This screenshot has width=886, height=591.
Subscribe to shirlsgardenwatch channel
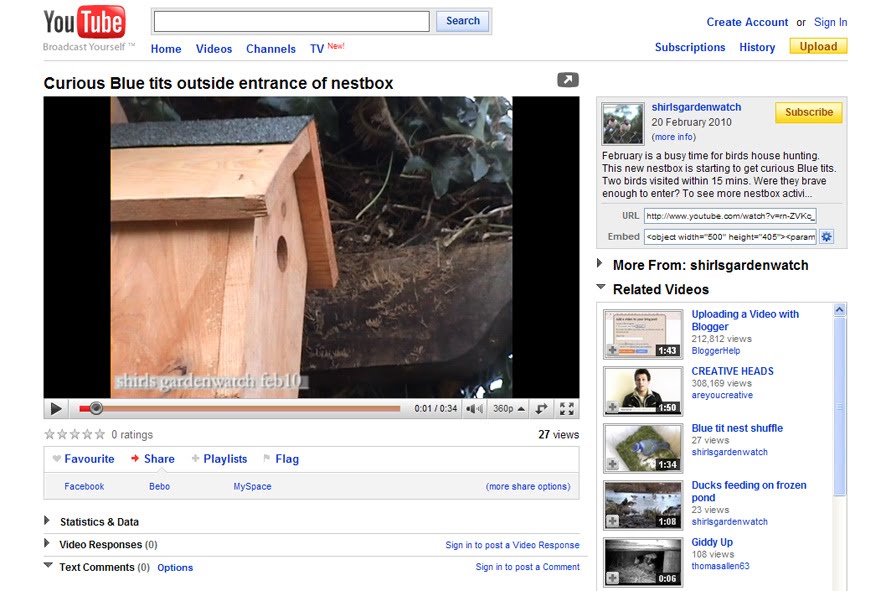tap(809, 112)
